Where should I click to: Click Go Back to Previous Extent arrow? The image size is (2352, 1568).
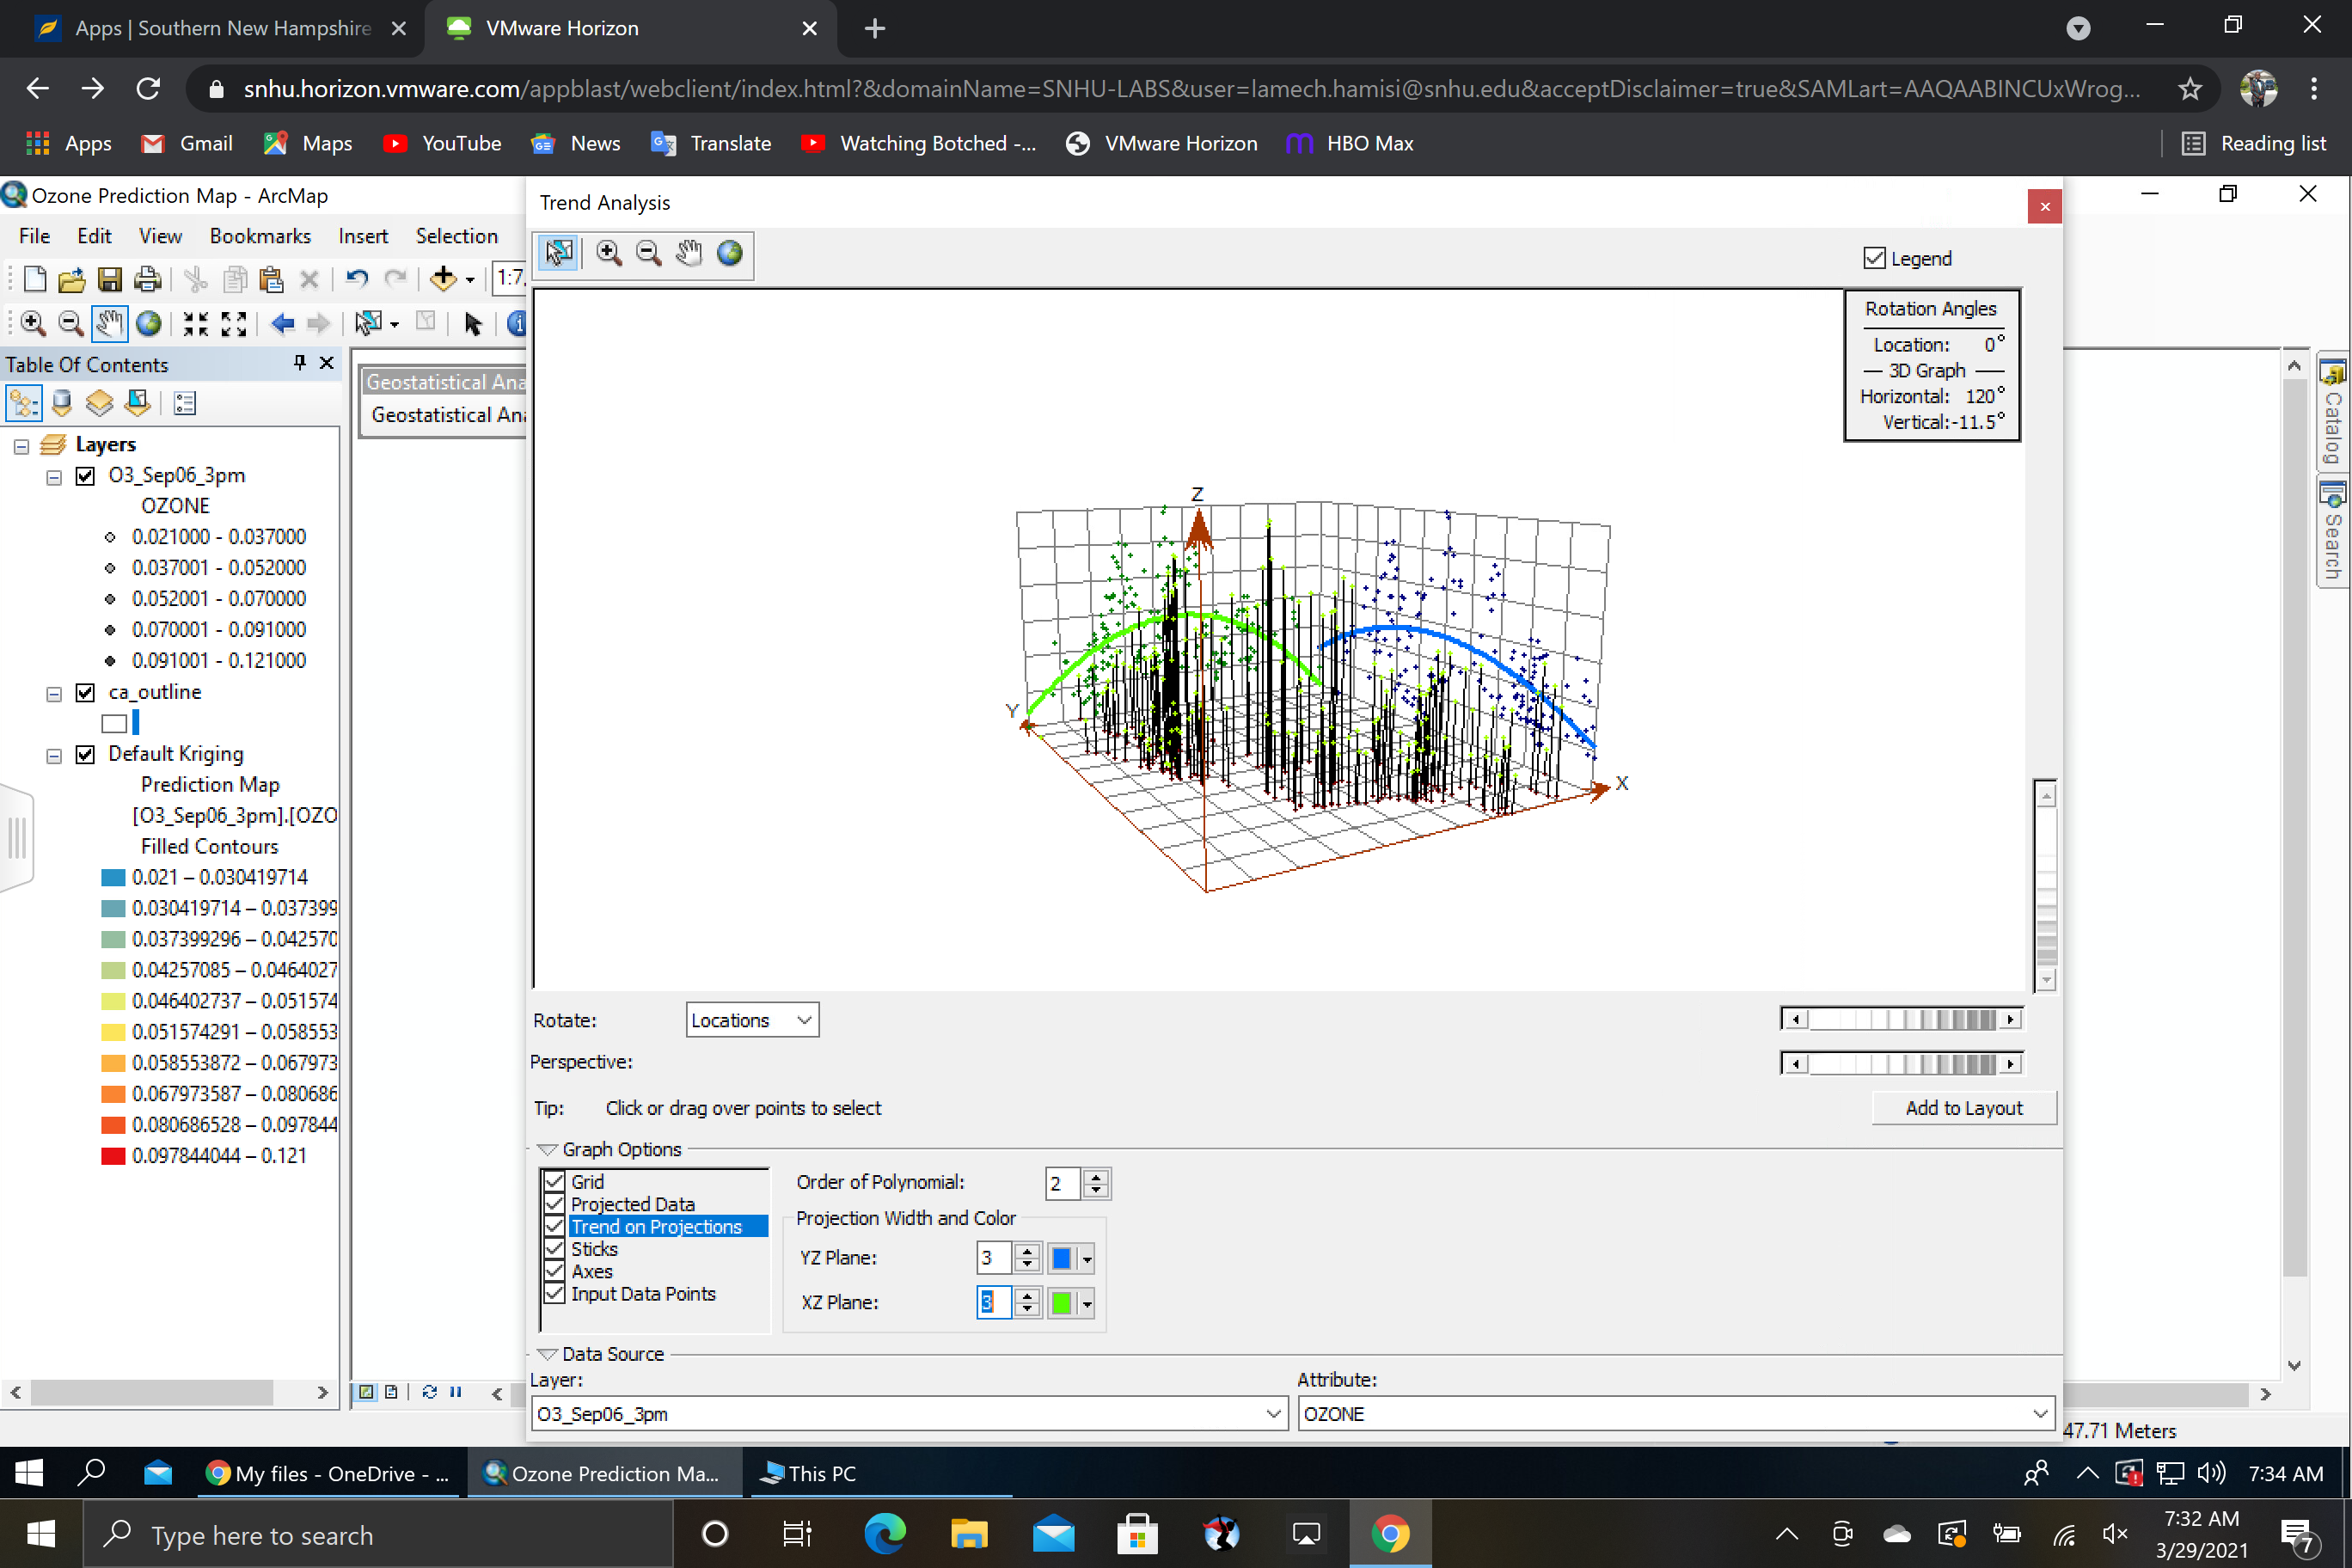[283, 323]
